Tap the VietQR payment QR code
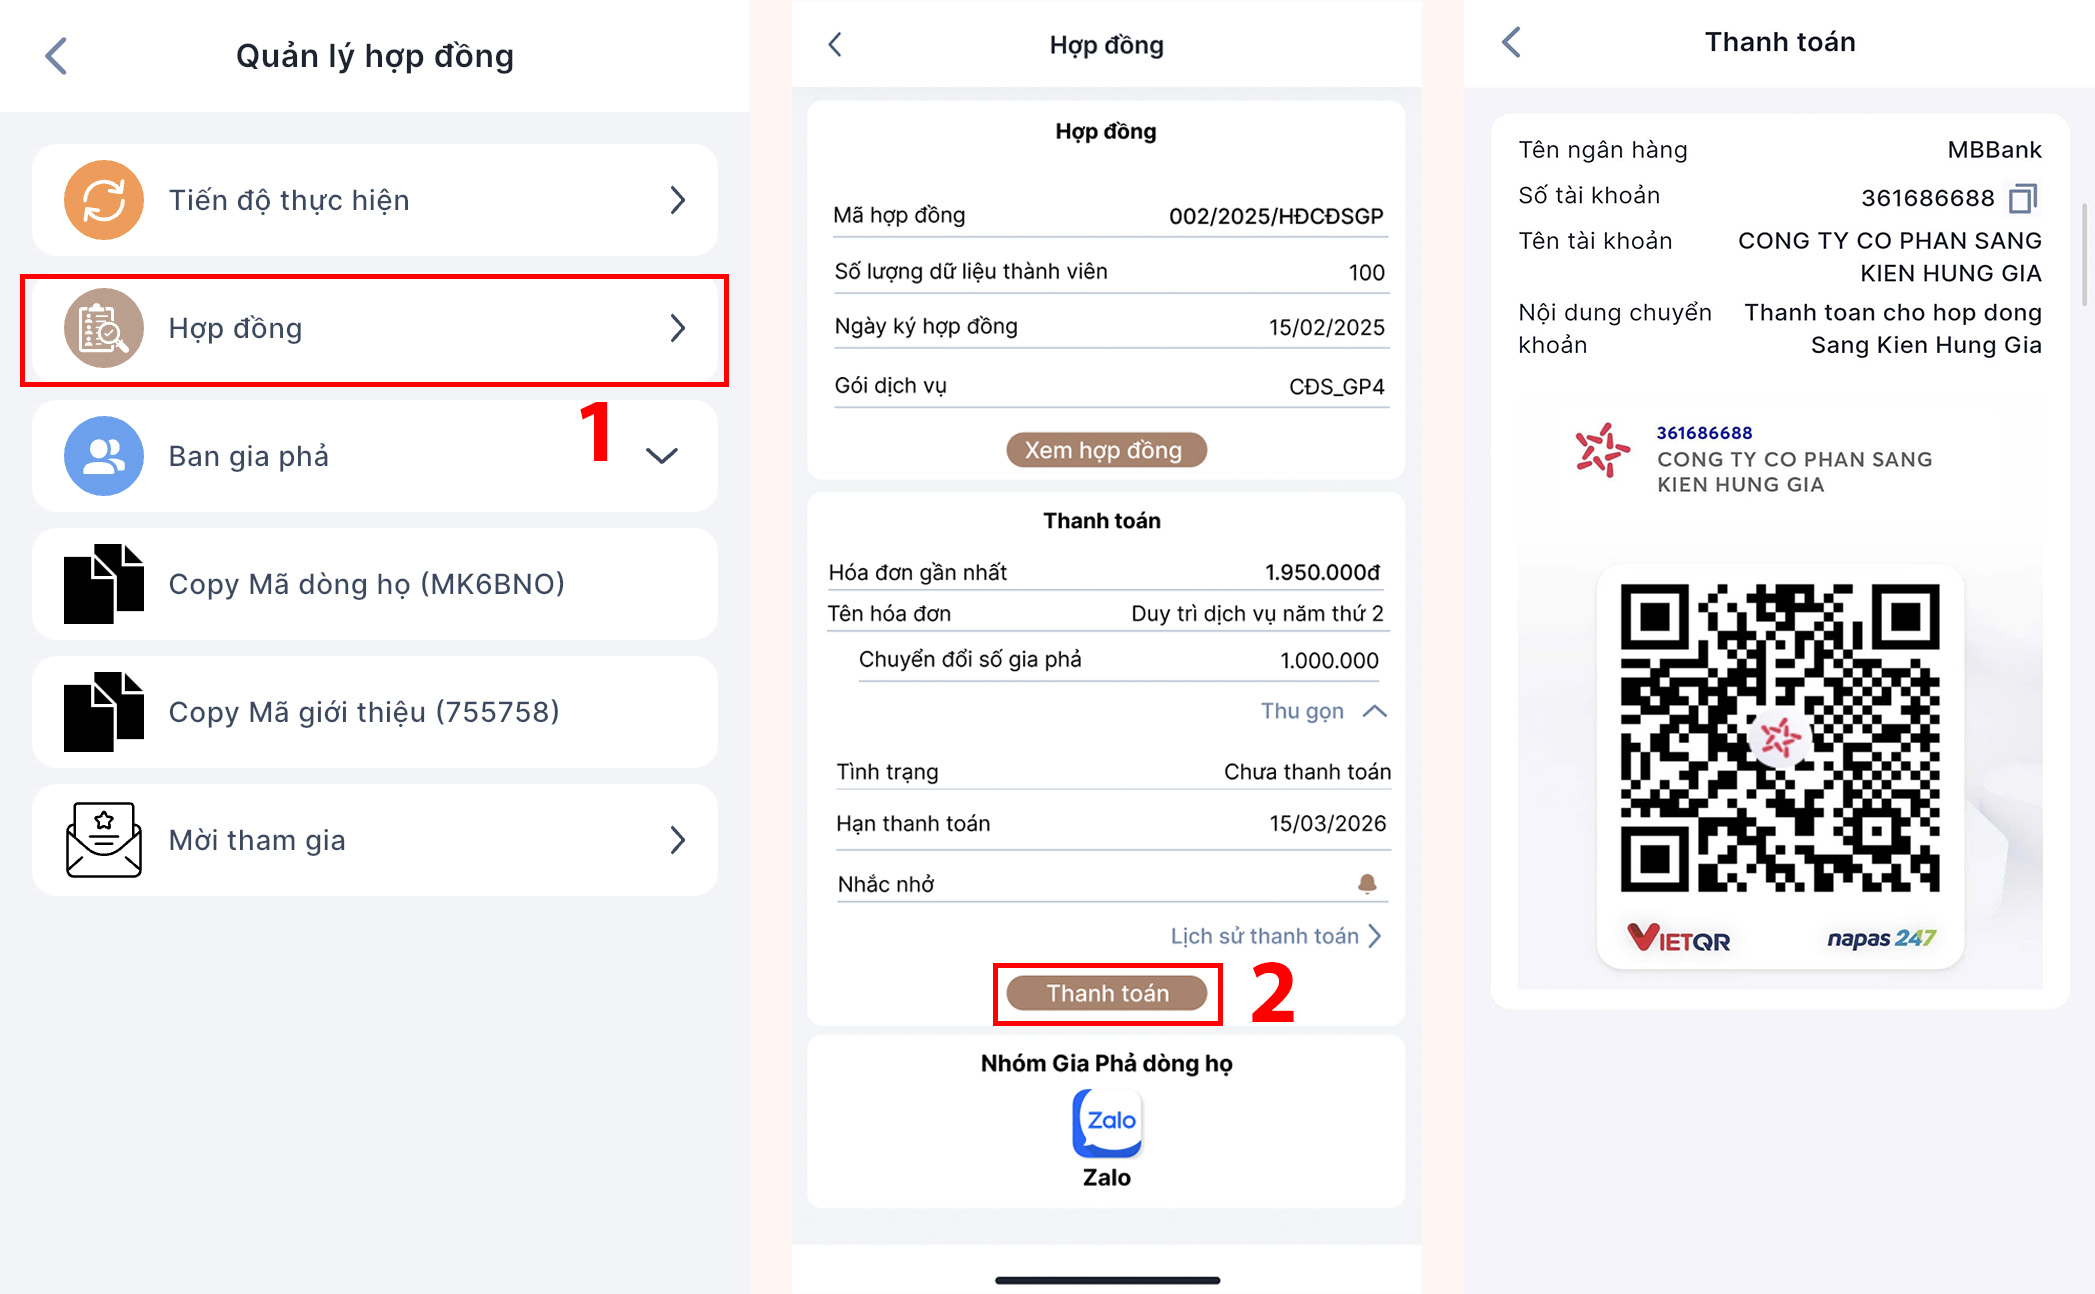The width and height of the screenshot is (2095, 1294). (1780, 738)
